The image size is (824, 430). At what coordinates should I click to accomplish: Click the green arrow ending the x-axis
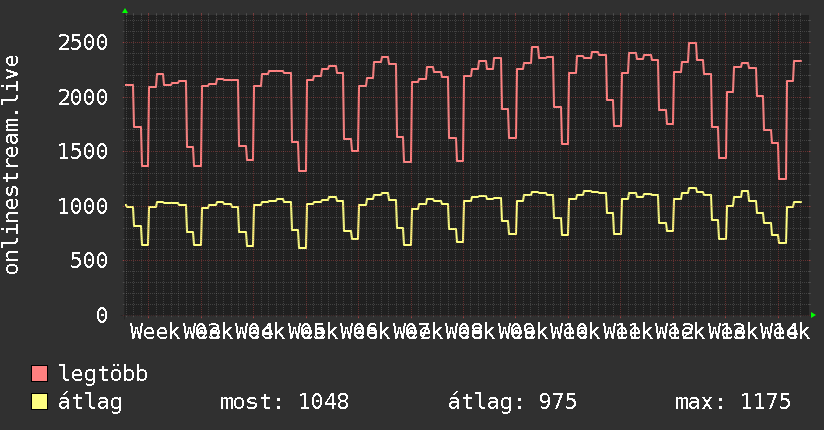pyautogui.click(x=814, y=315)
